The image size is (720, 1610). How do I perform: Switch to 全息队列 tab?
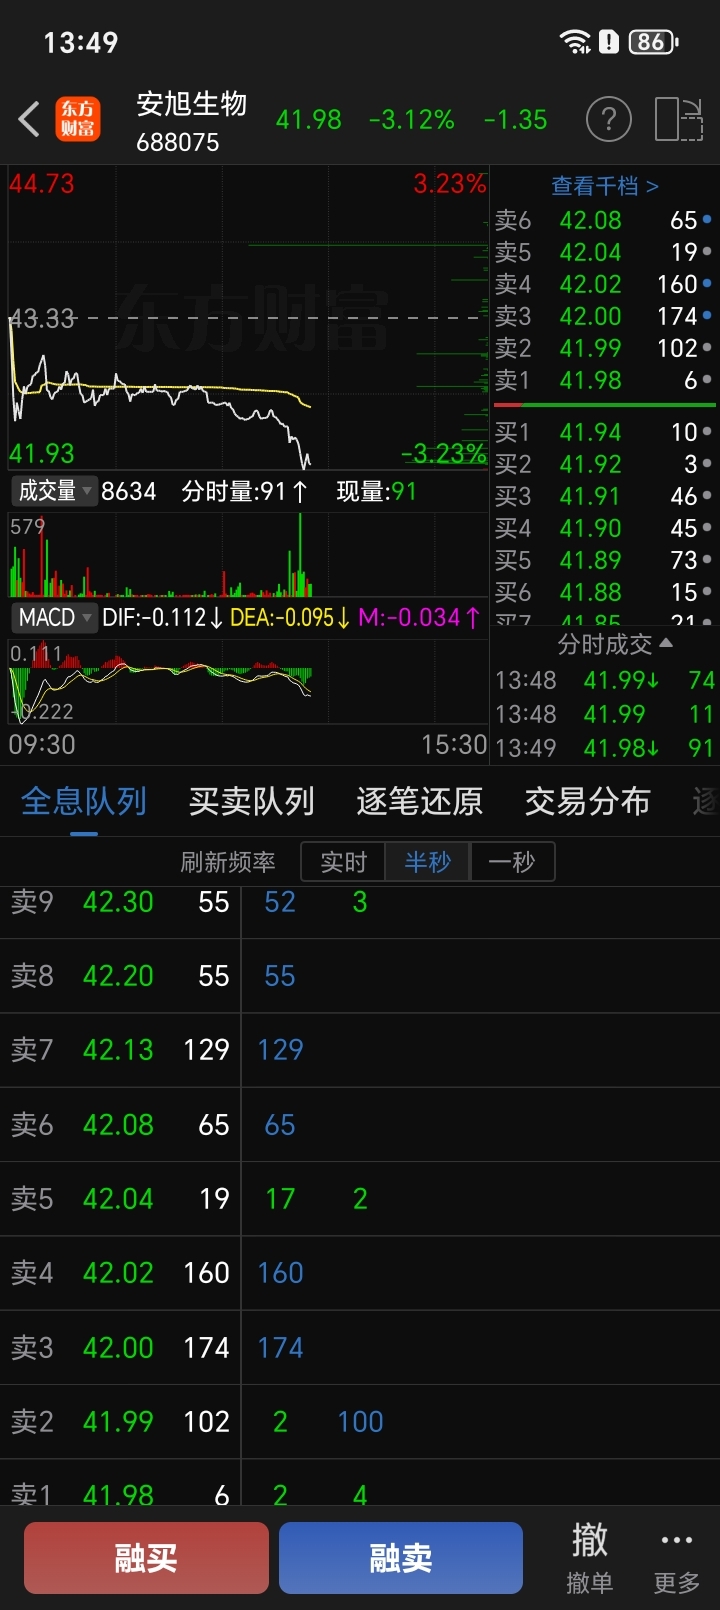click(x=84, y=801)
